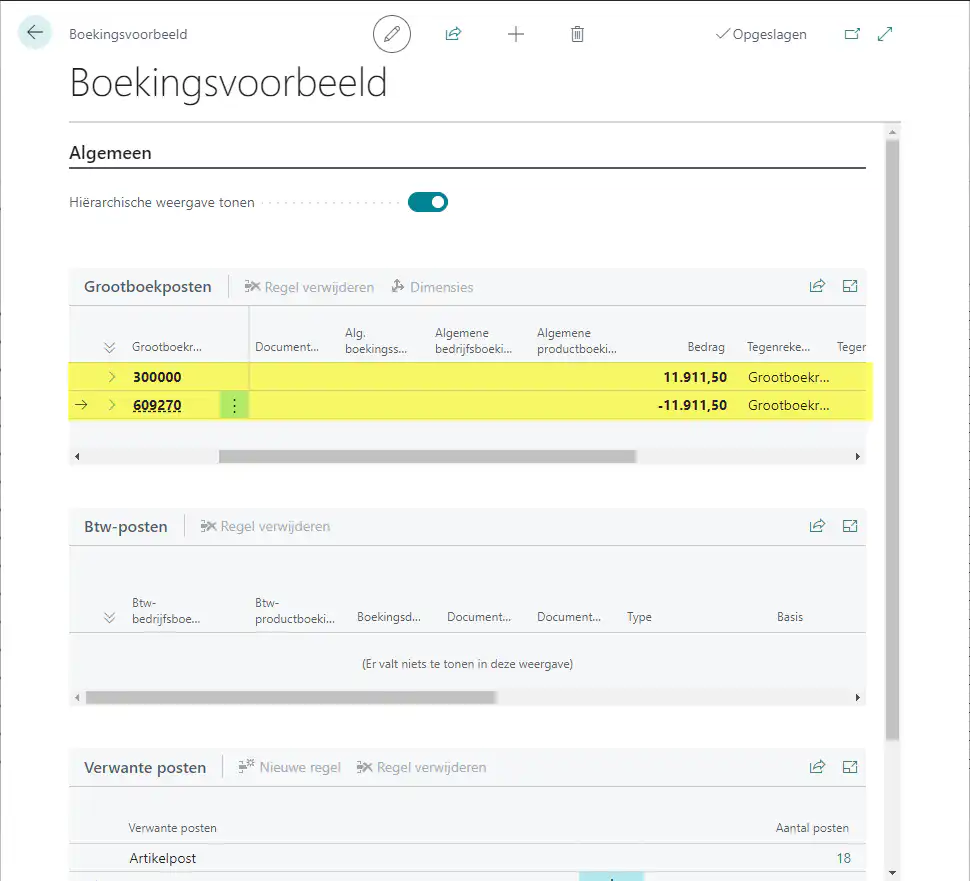Screen dimensions: 970x881
Task: Click the Bedrag column header
Action: (x=705, y=347)
